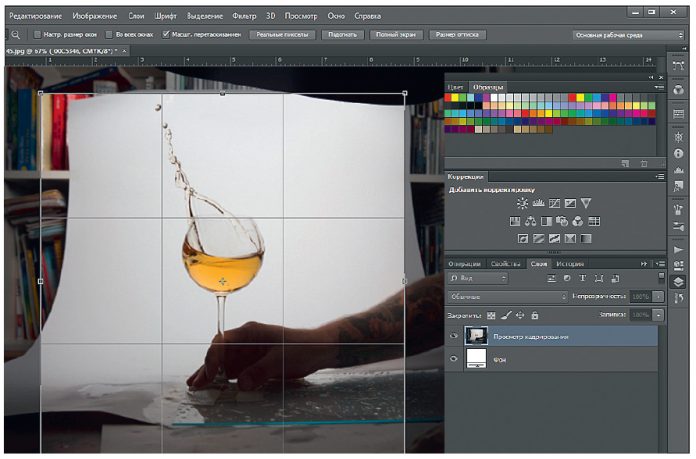Screen dimensions: 696x459
Task: Open the 'Фильтр' menu
Action: pyautogui.click(x=245, y=16)
